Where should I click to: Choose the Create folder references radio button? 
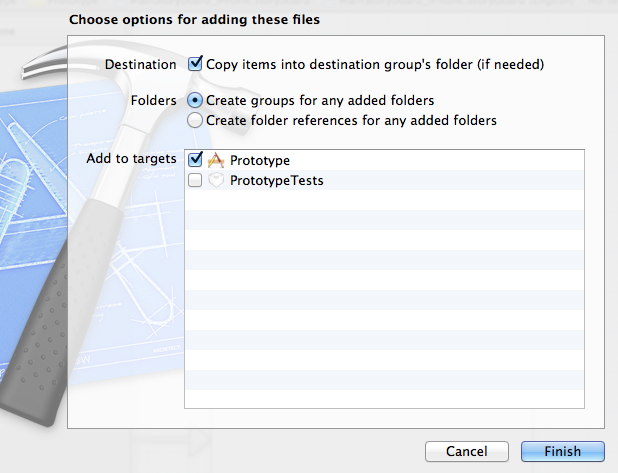pos(195,120)
